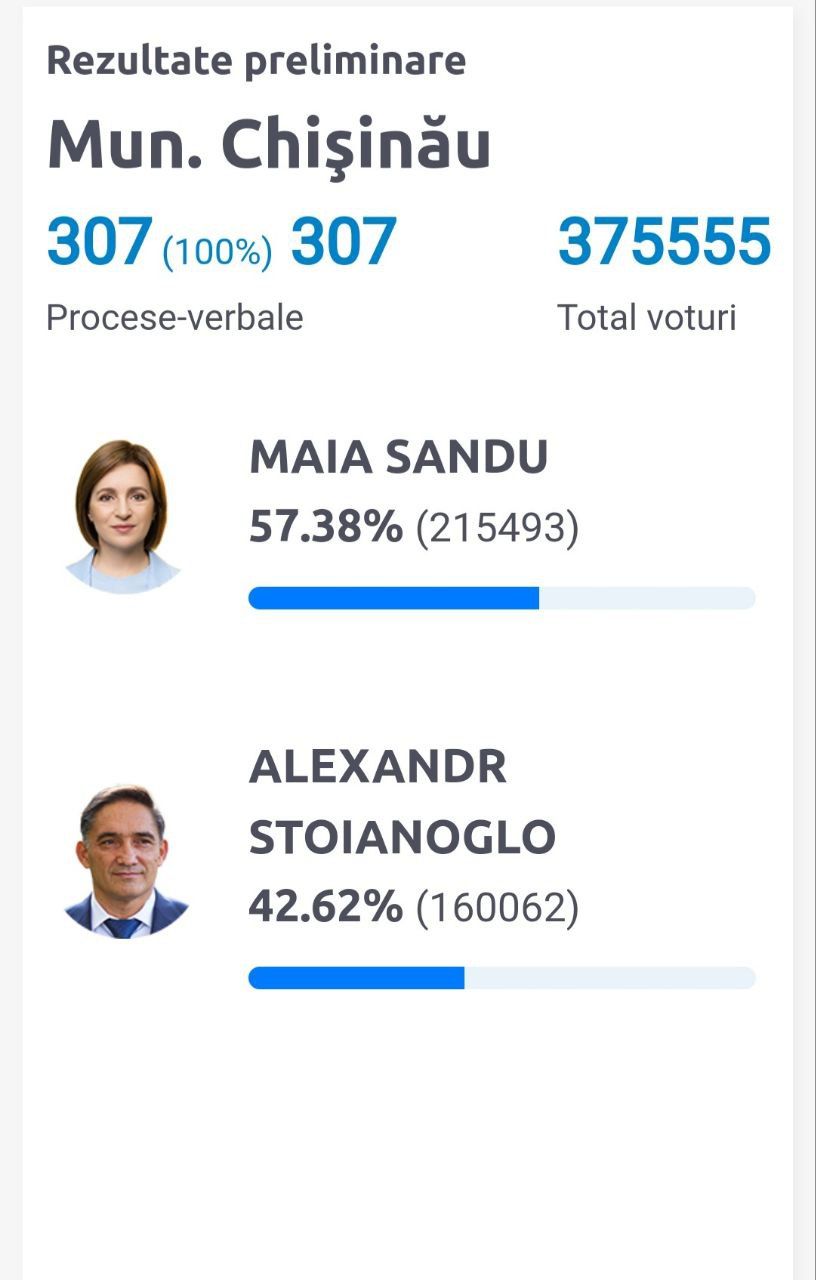Screen dimensions: 816x1280
Task: Click the Procese-verbale label
Action: click(x=175, y=318)
